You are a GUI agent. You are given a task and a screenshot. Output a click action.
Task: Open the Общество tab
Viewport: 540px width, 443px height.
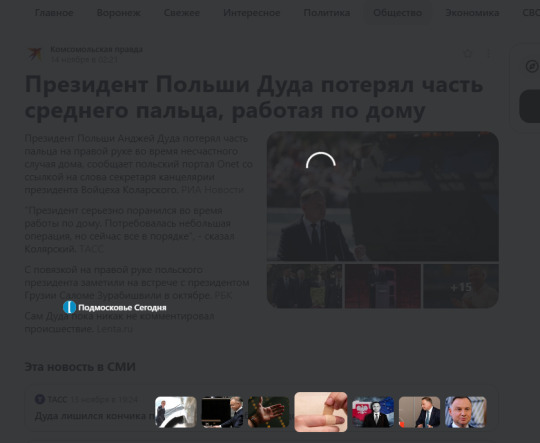click(397, 13)
